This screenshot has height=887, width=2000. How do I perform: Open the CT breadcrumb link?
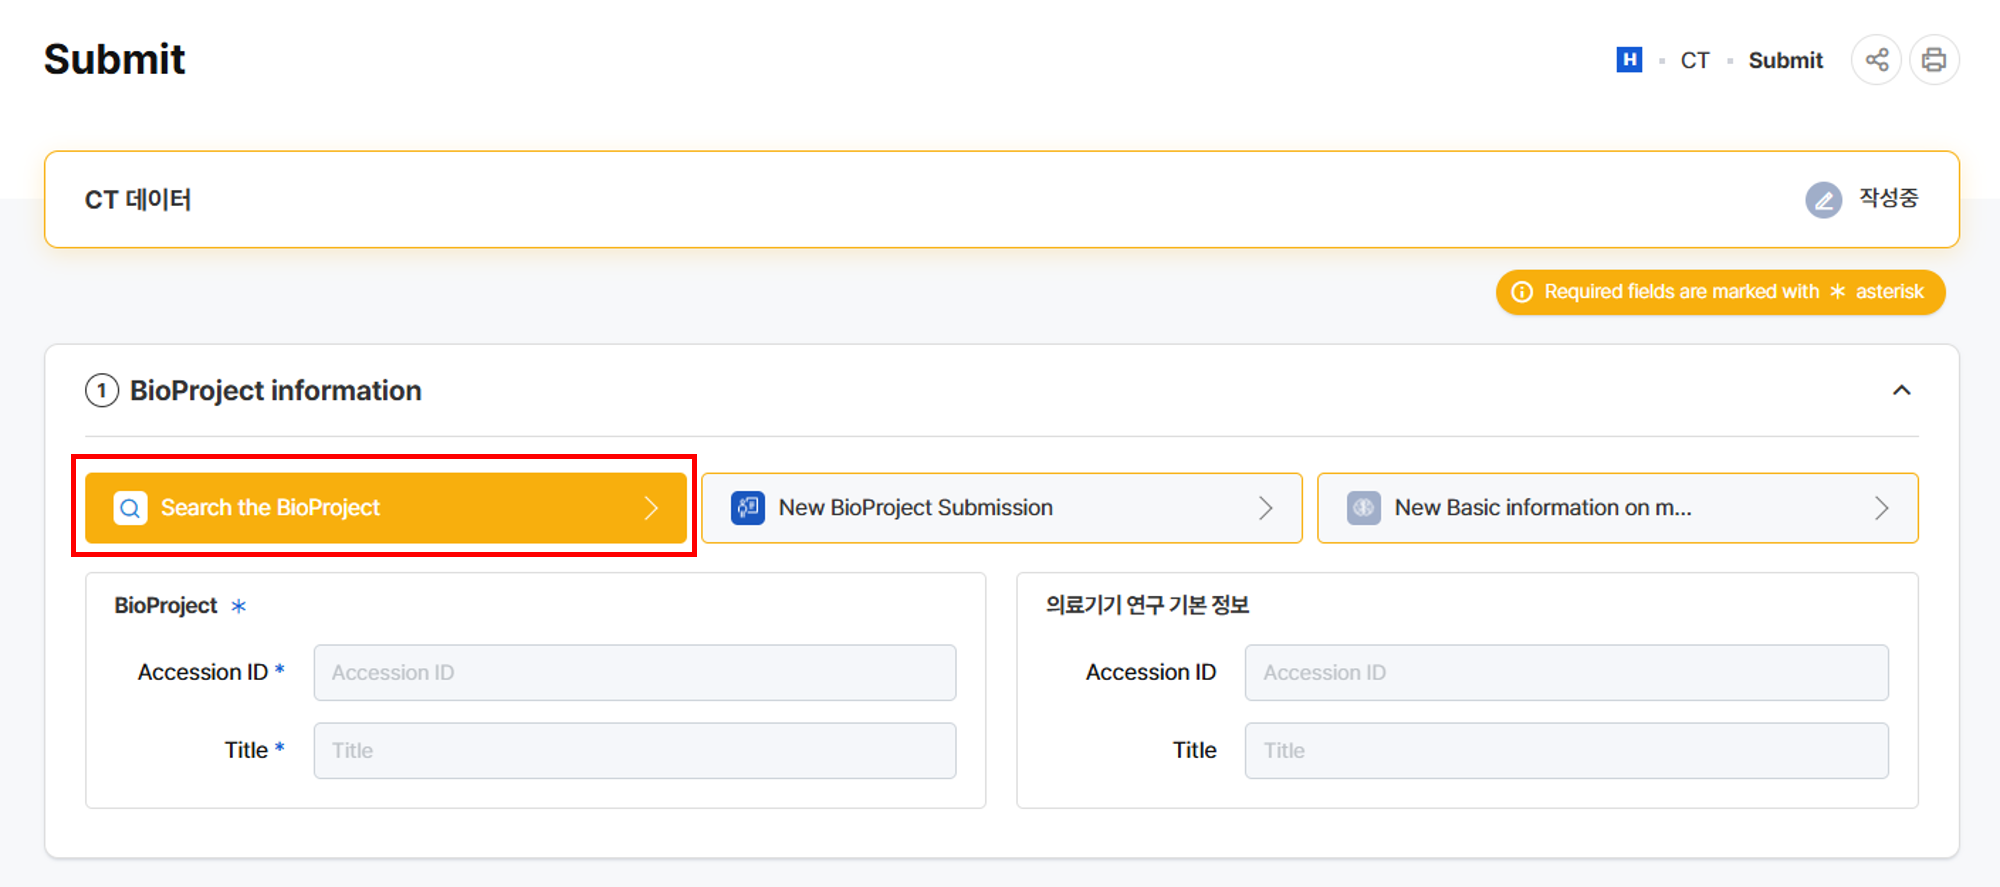point(1694,61)
